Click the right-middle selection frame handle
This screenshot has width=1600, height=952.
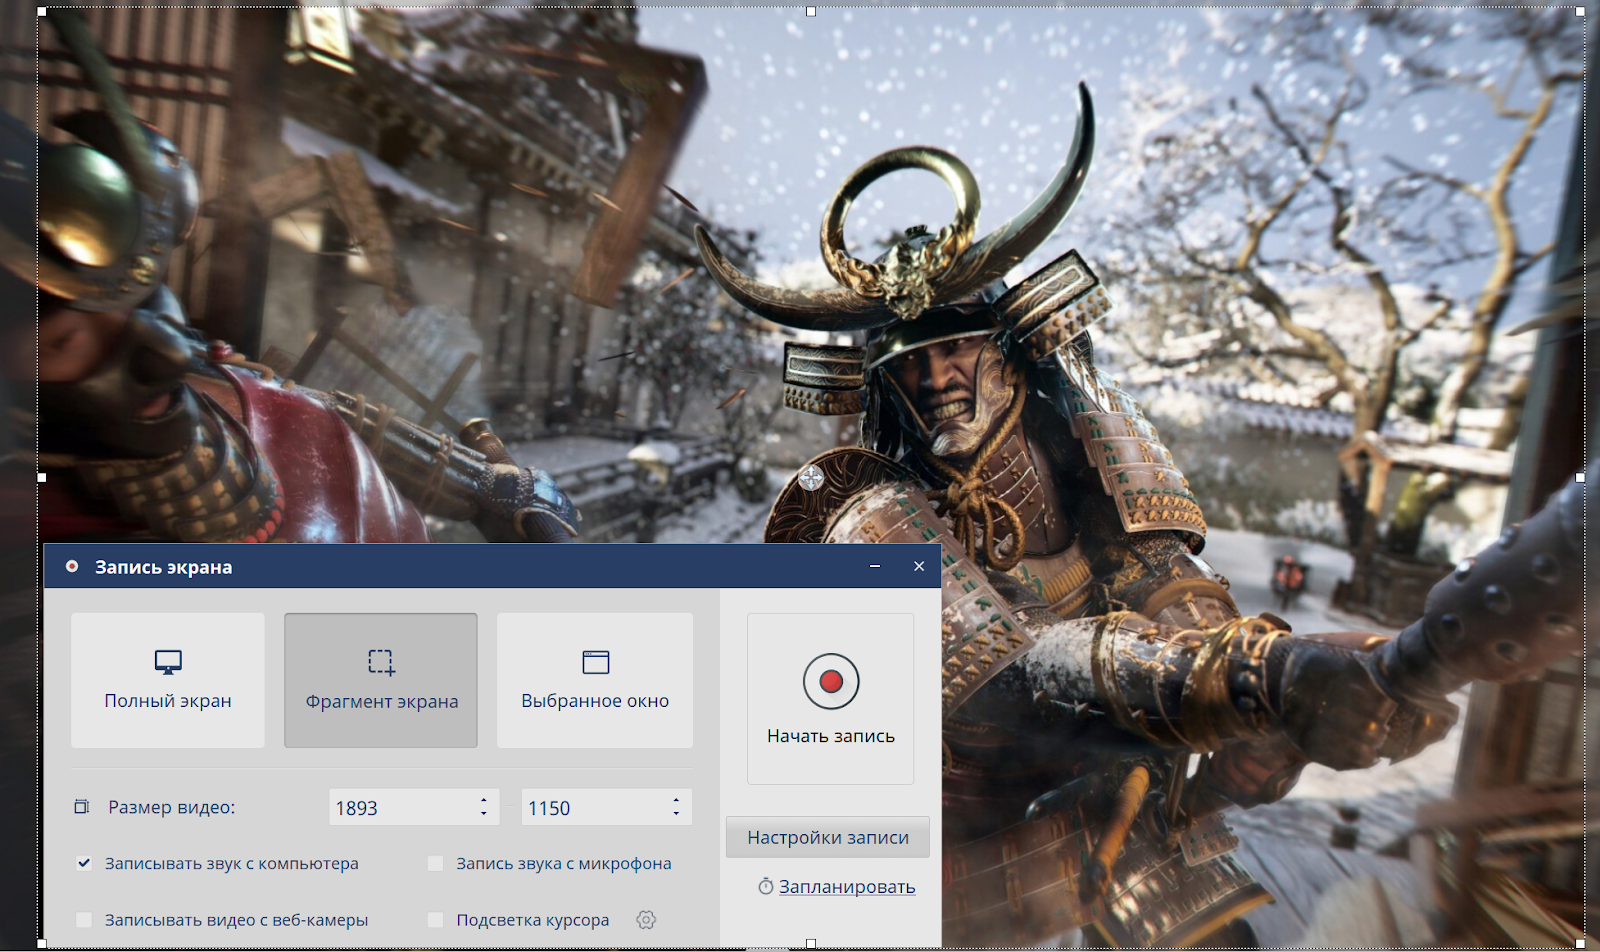click(1580, 477)
